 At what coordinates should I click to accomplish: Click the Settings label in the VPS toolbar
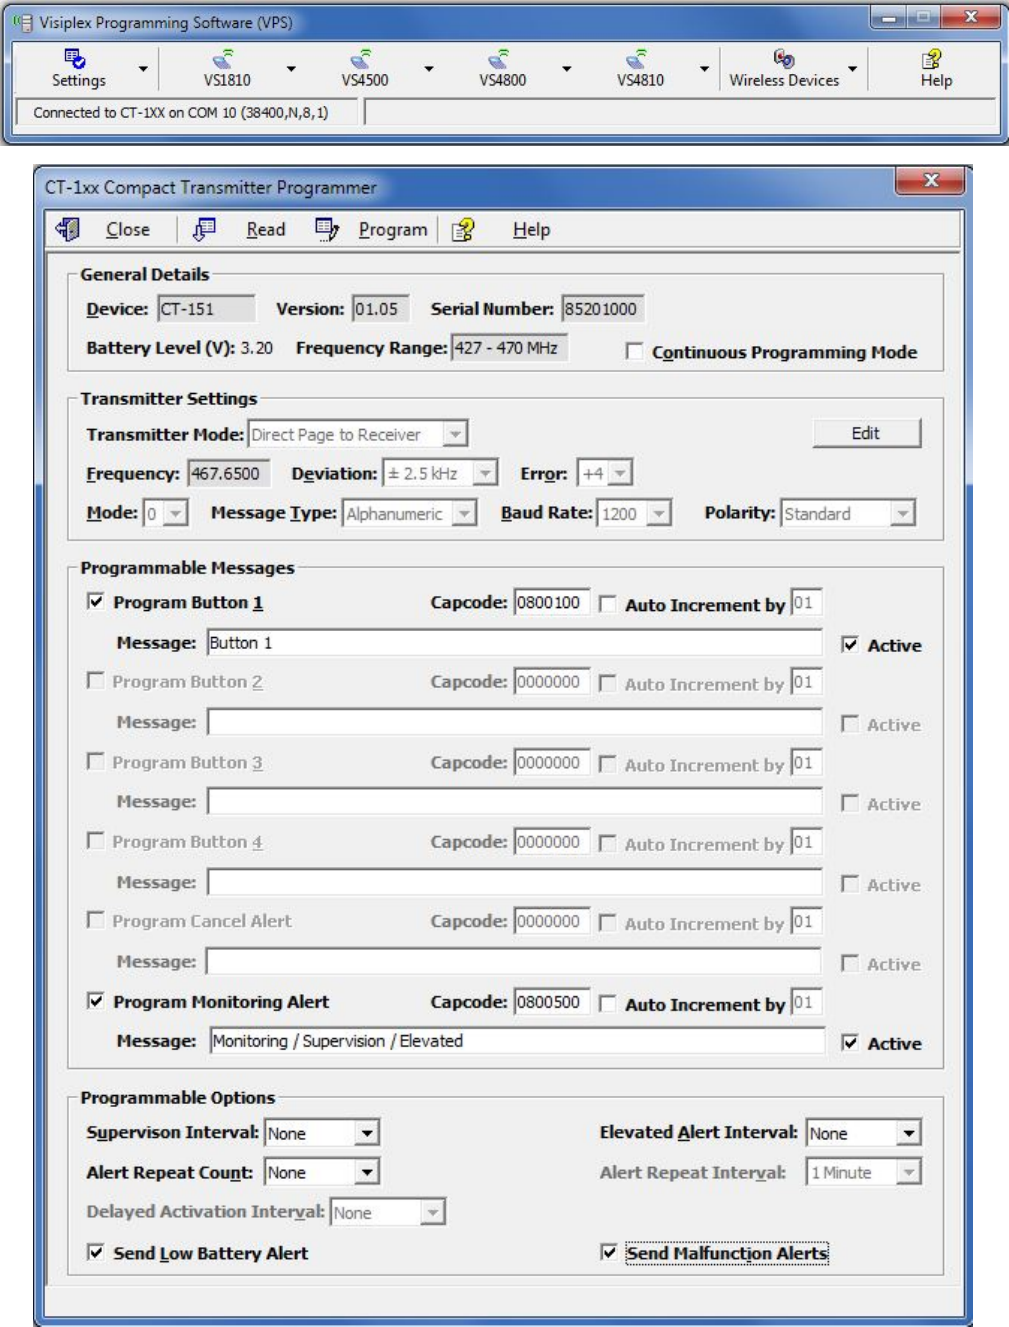click(78, 80)
